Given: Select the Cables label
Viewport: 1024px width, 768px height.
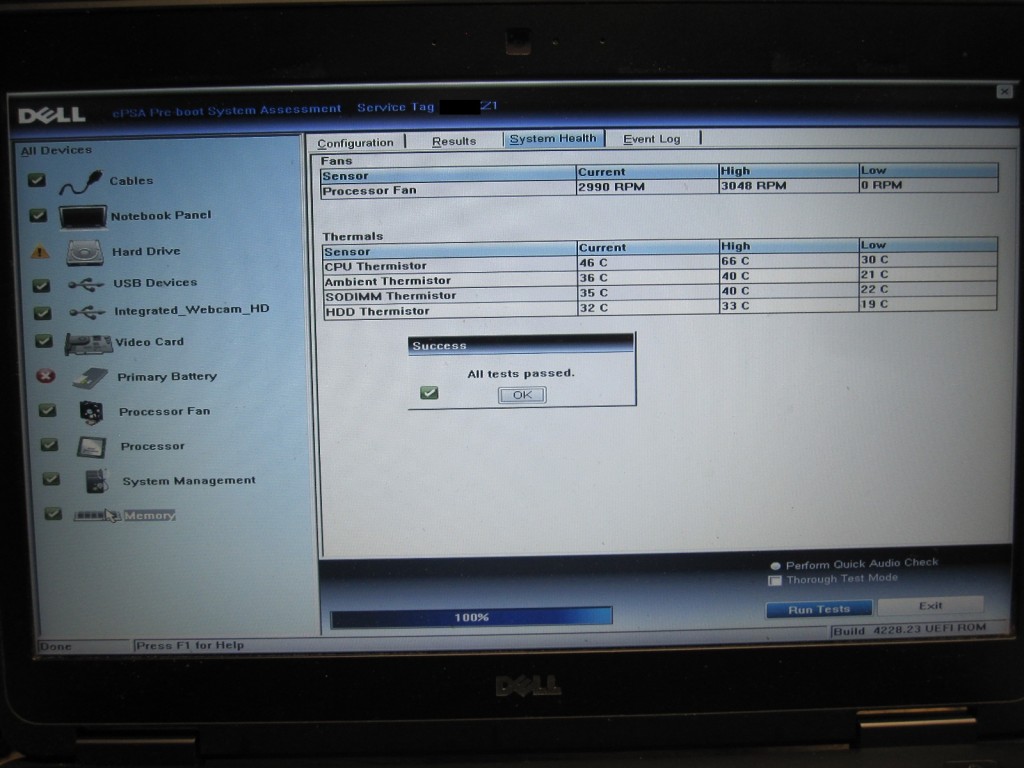Looking at the screenshot, I should point(131,181).
